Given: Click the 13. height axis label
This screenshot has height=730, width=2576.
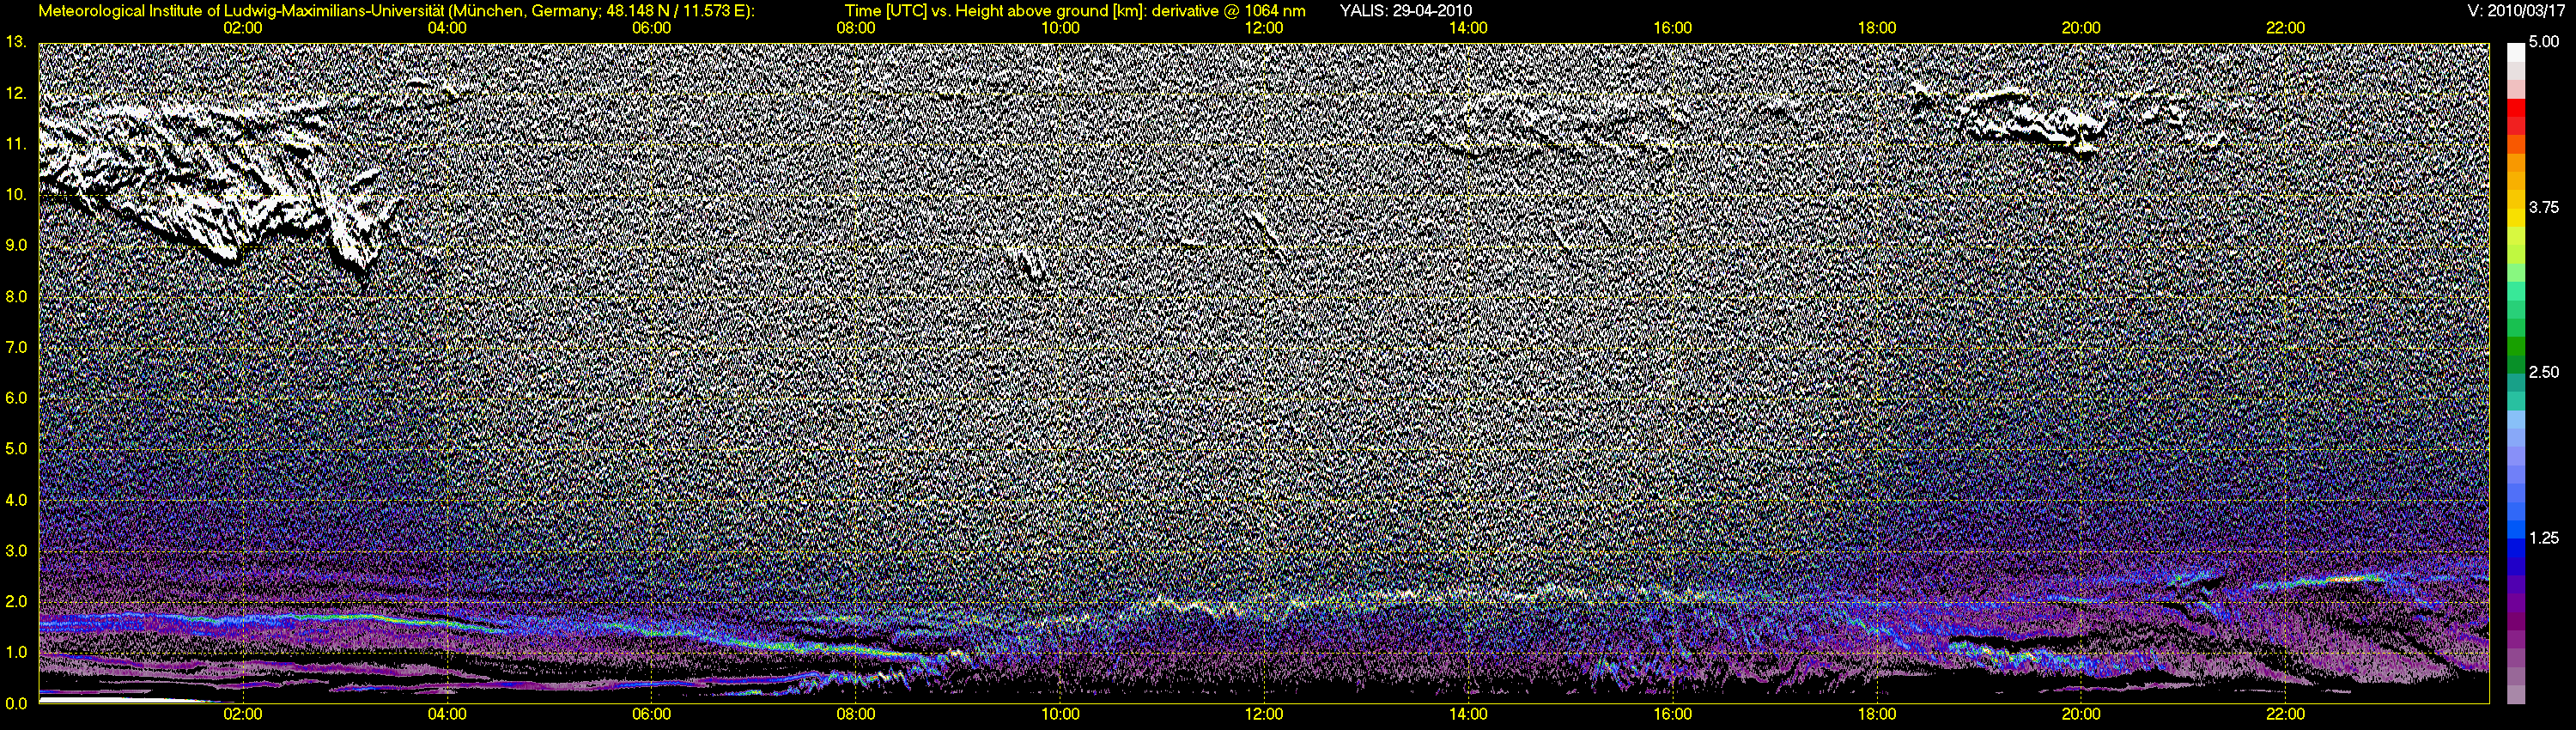Looking at the screenshot, I should pos(15,42).
